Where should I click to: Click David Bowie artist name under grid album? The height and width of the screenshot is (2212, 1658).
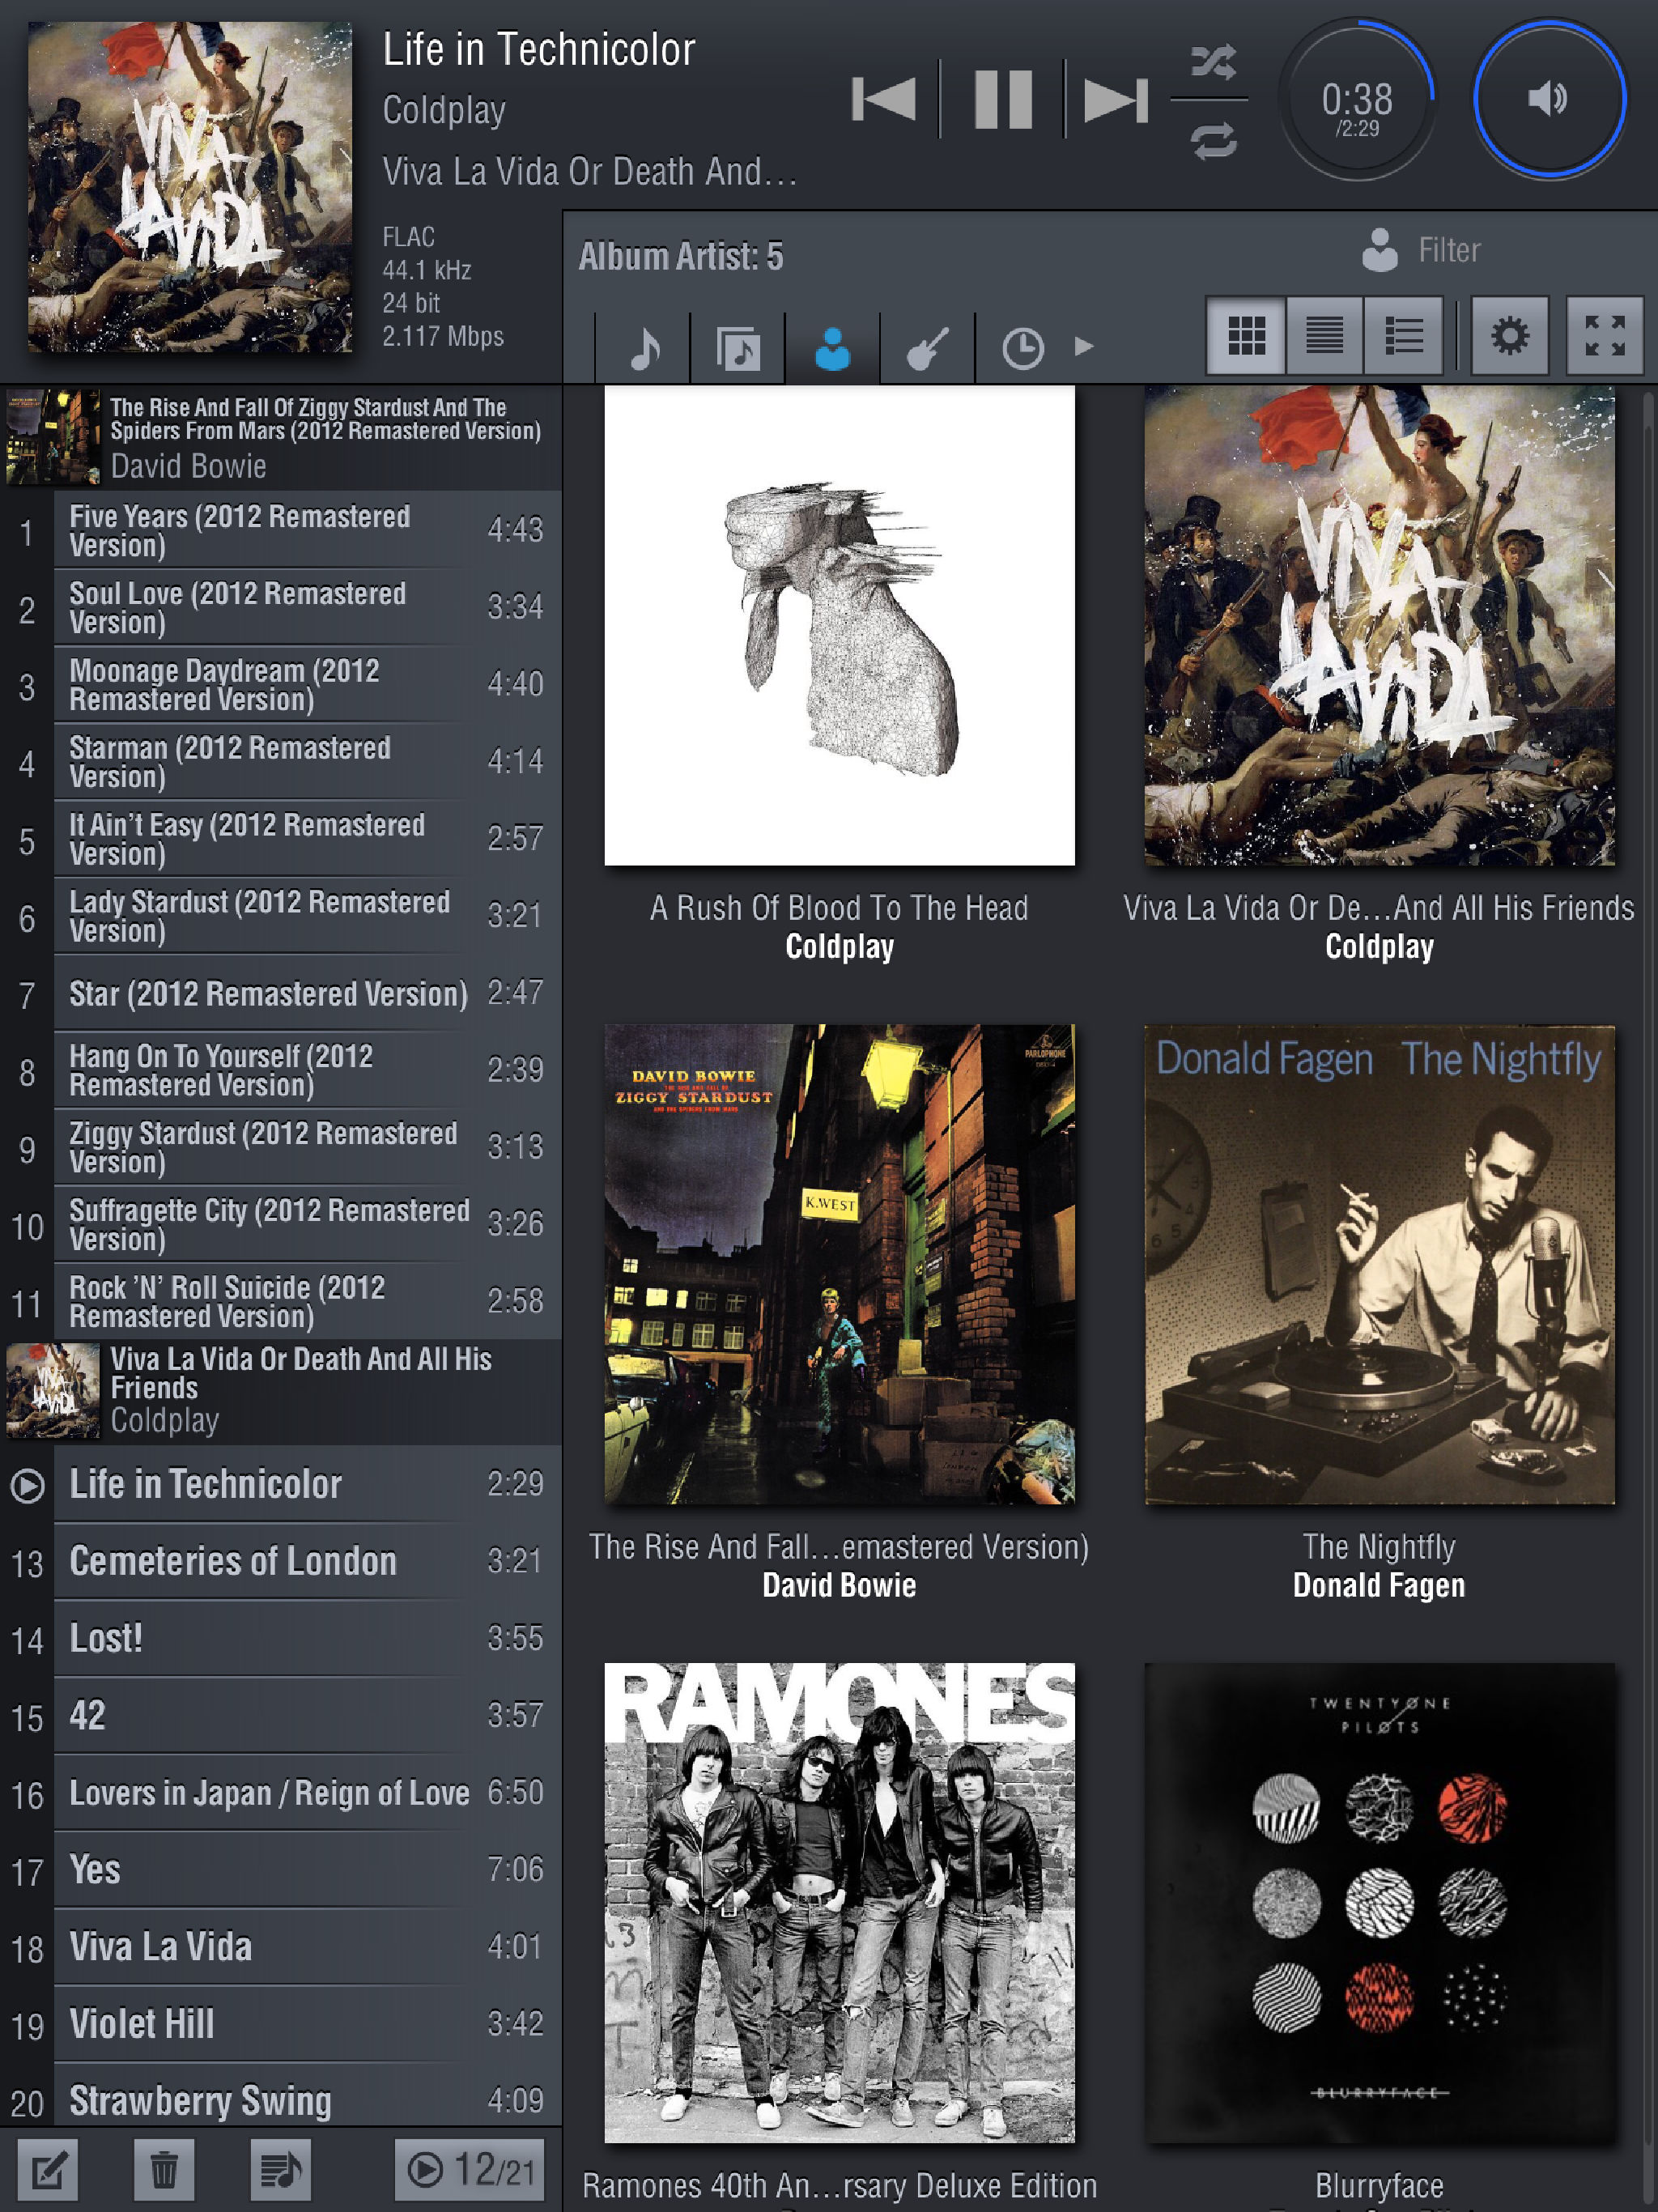click(x=839, y=1585)
